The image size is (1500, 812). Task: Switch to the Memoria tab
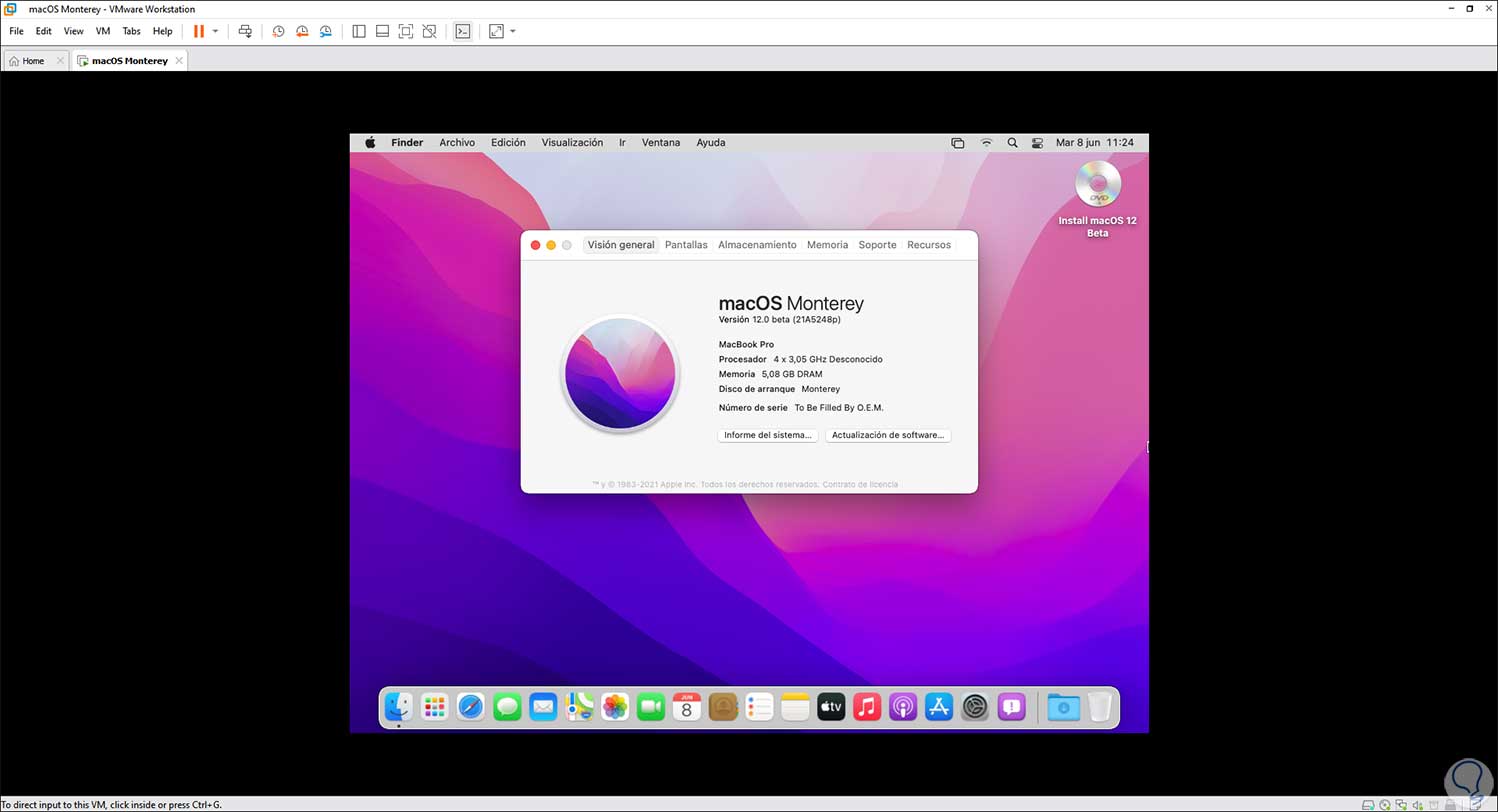[827, 245]
